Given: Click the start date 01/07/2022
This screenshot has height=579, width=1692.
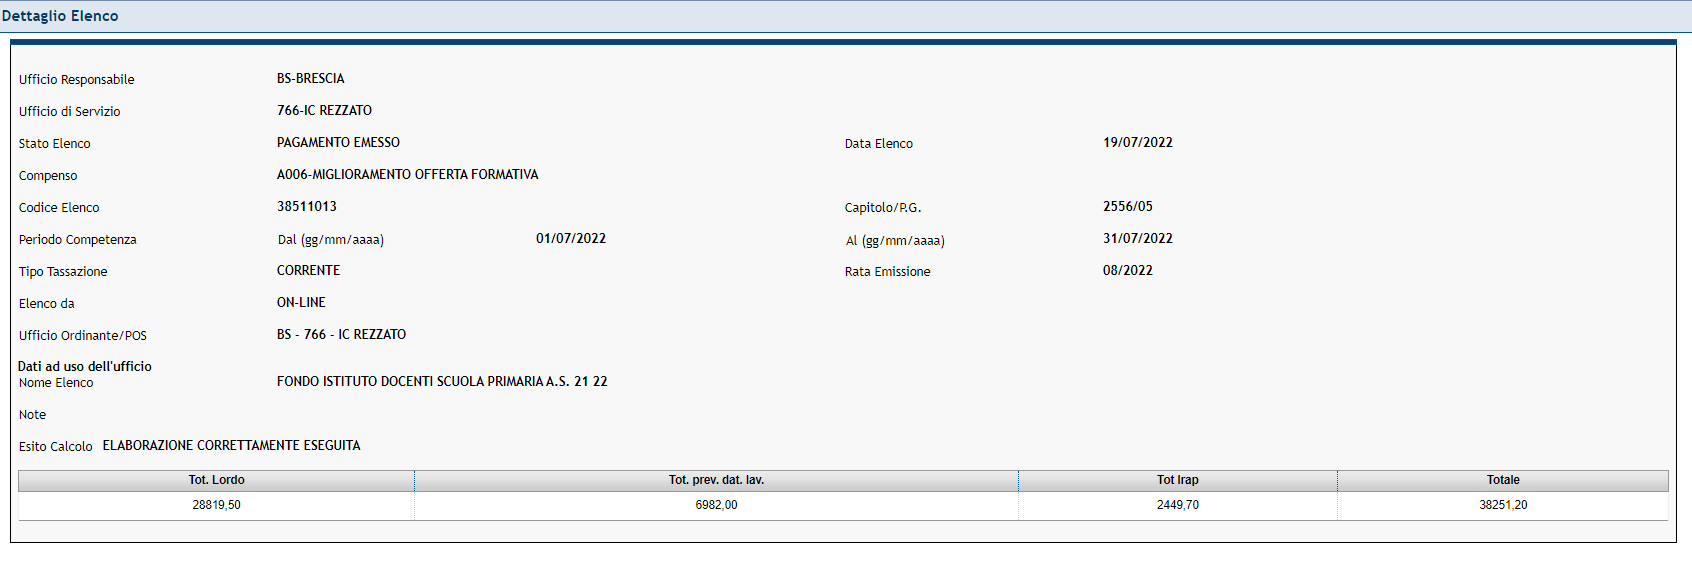Looking at the screenshot, I should coord(570,239).
